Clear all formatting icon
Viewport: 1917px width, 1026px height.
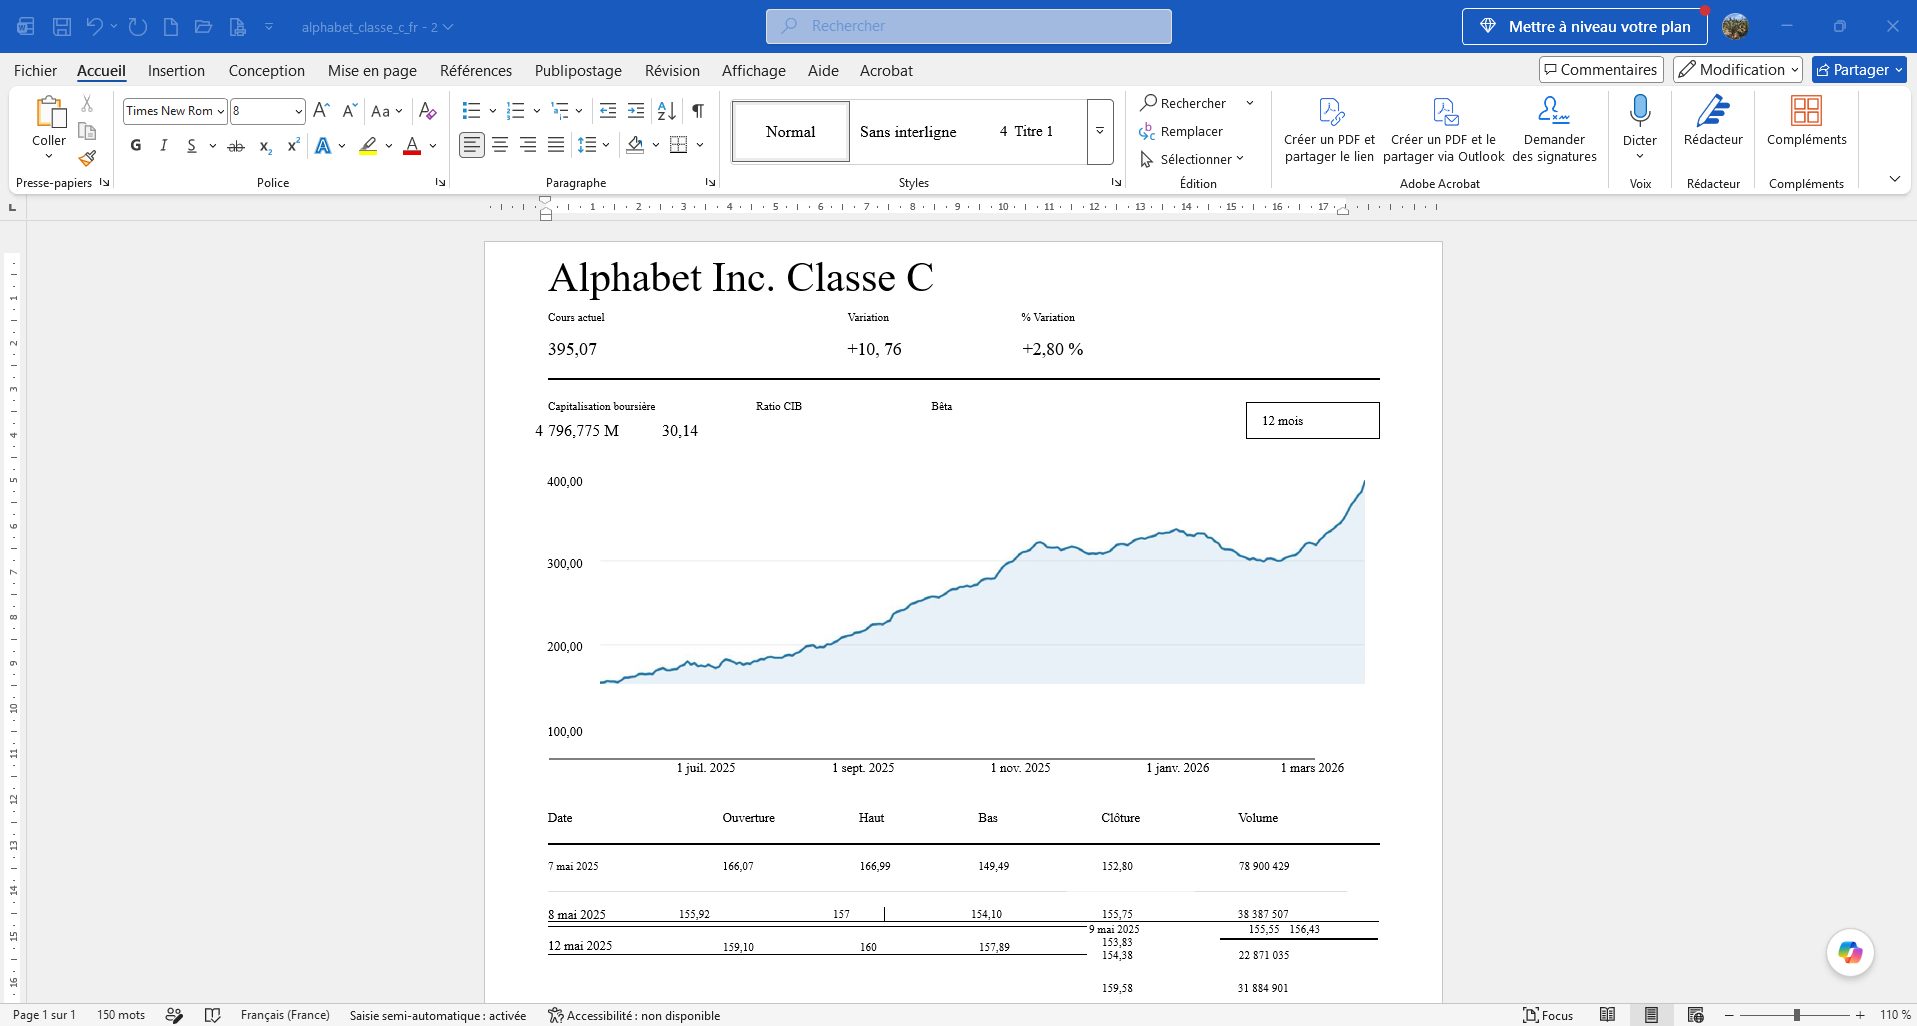pos(428,111)
